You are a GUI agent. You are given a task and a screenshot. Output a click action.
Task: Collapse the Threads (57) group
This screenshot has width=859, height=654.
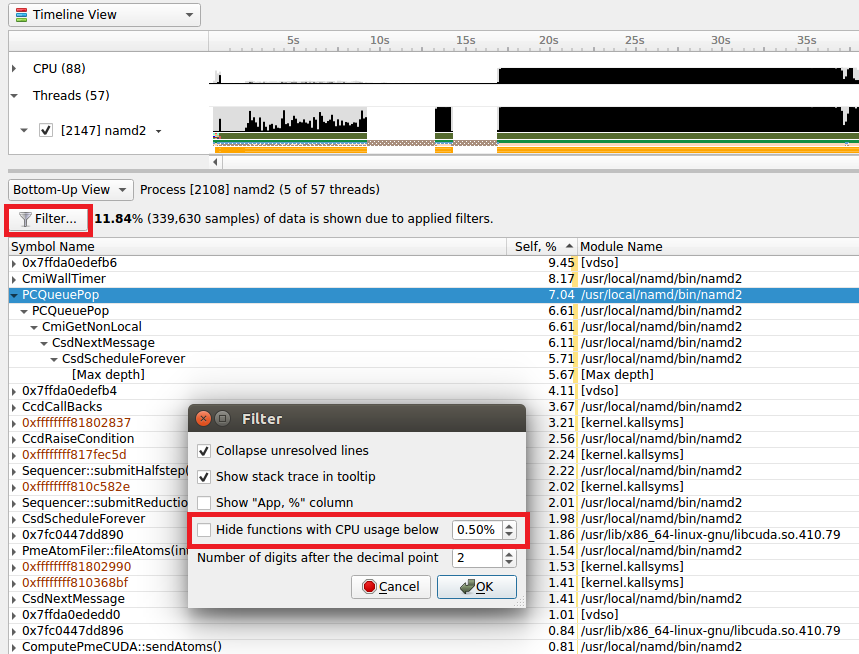coord(12,95)
